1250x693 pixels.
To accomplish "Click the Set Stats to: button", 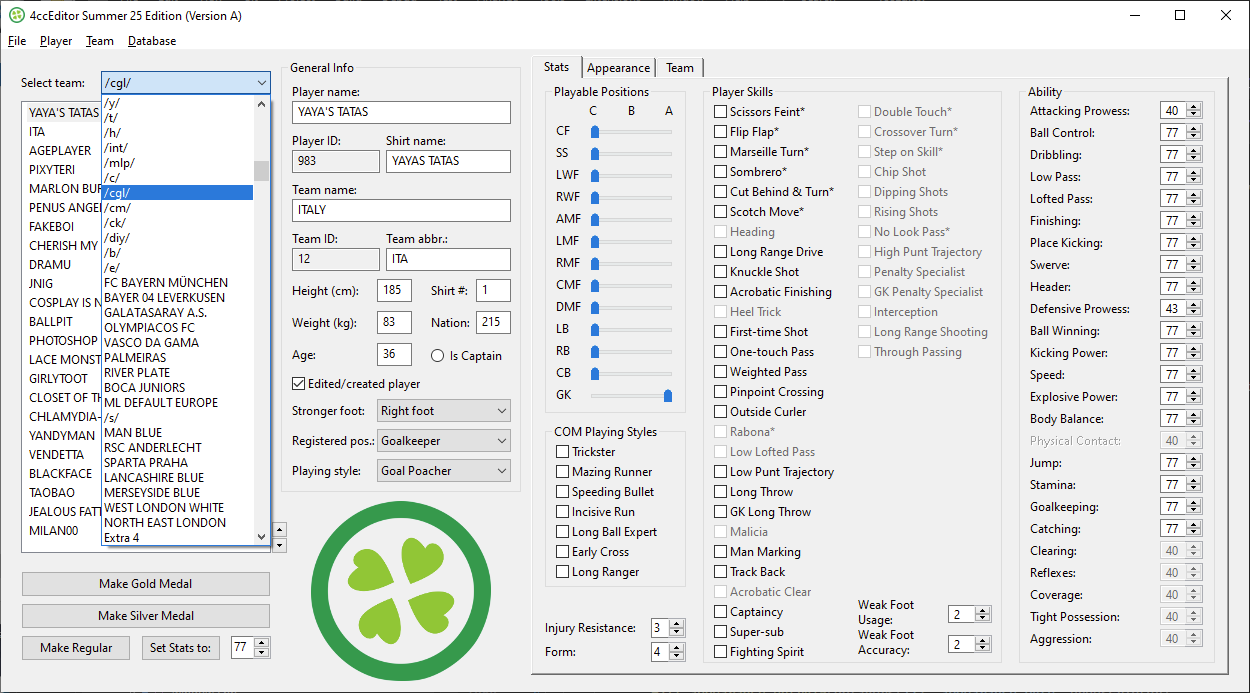I will tap(181, 648).
